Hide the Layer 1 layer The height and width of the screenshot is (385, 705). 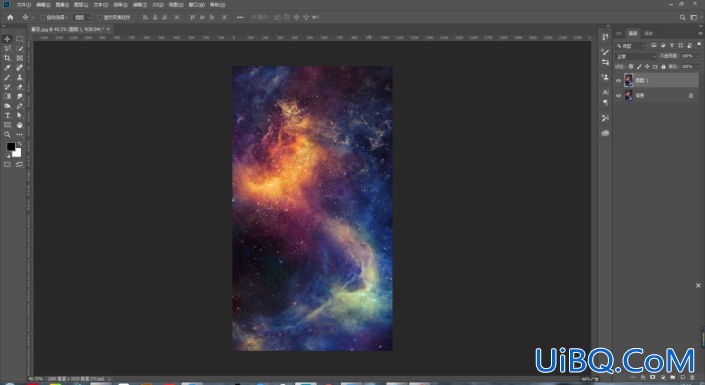[619, 81]
